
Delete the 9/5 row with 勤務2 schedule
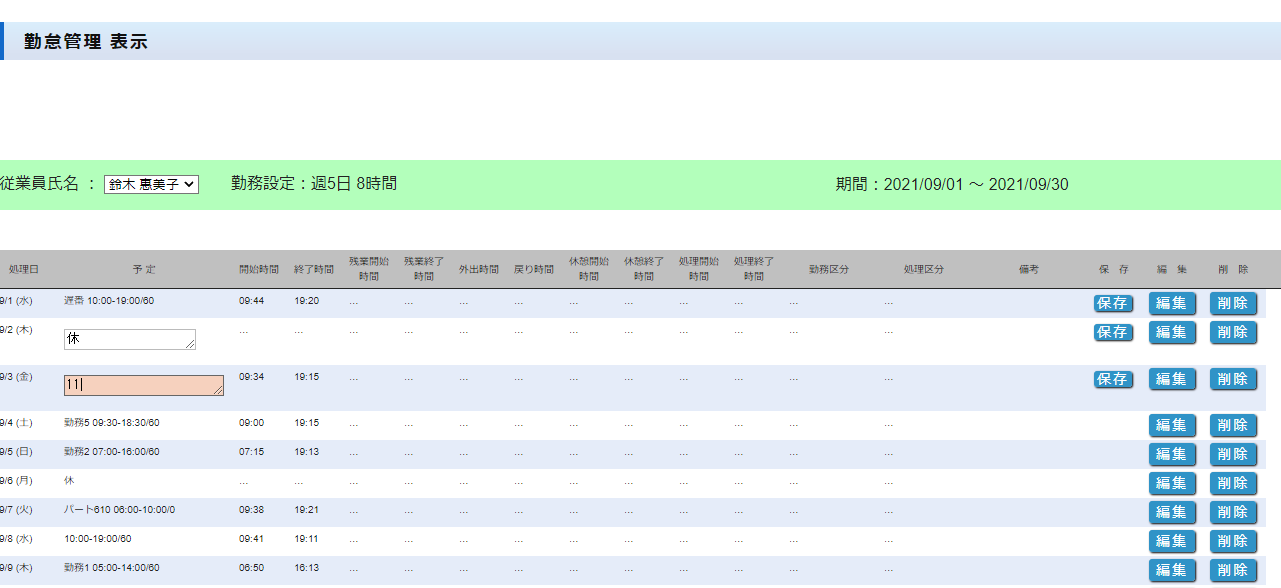click(x=1233, y=454)
